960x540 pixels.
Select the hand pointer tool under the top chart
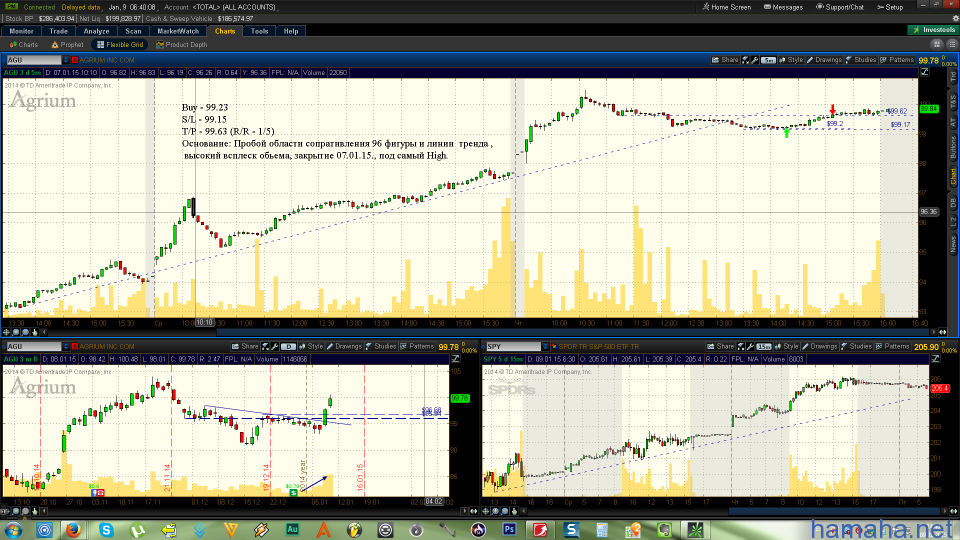35,332
